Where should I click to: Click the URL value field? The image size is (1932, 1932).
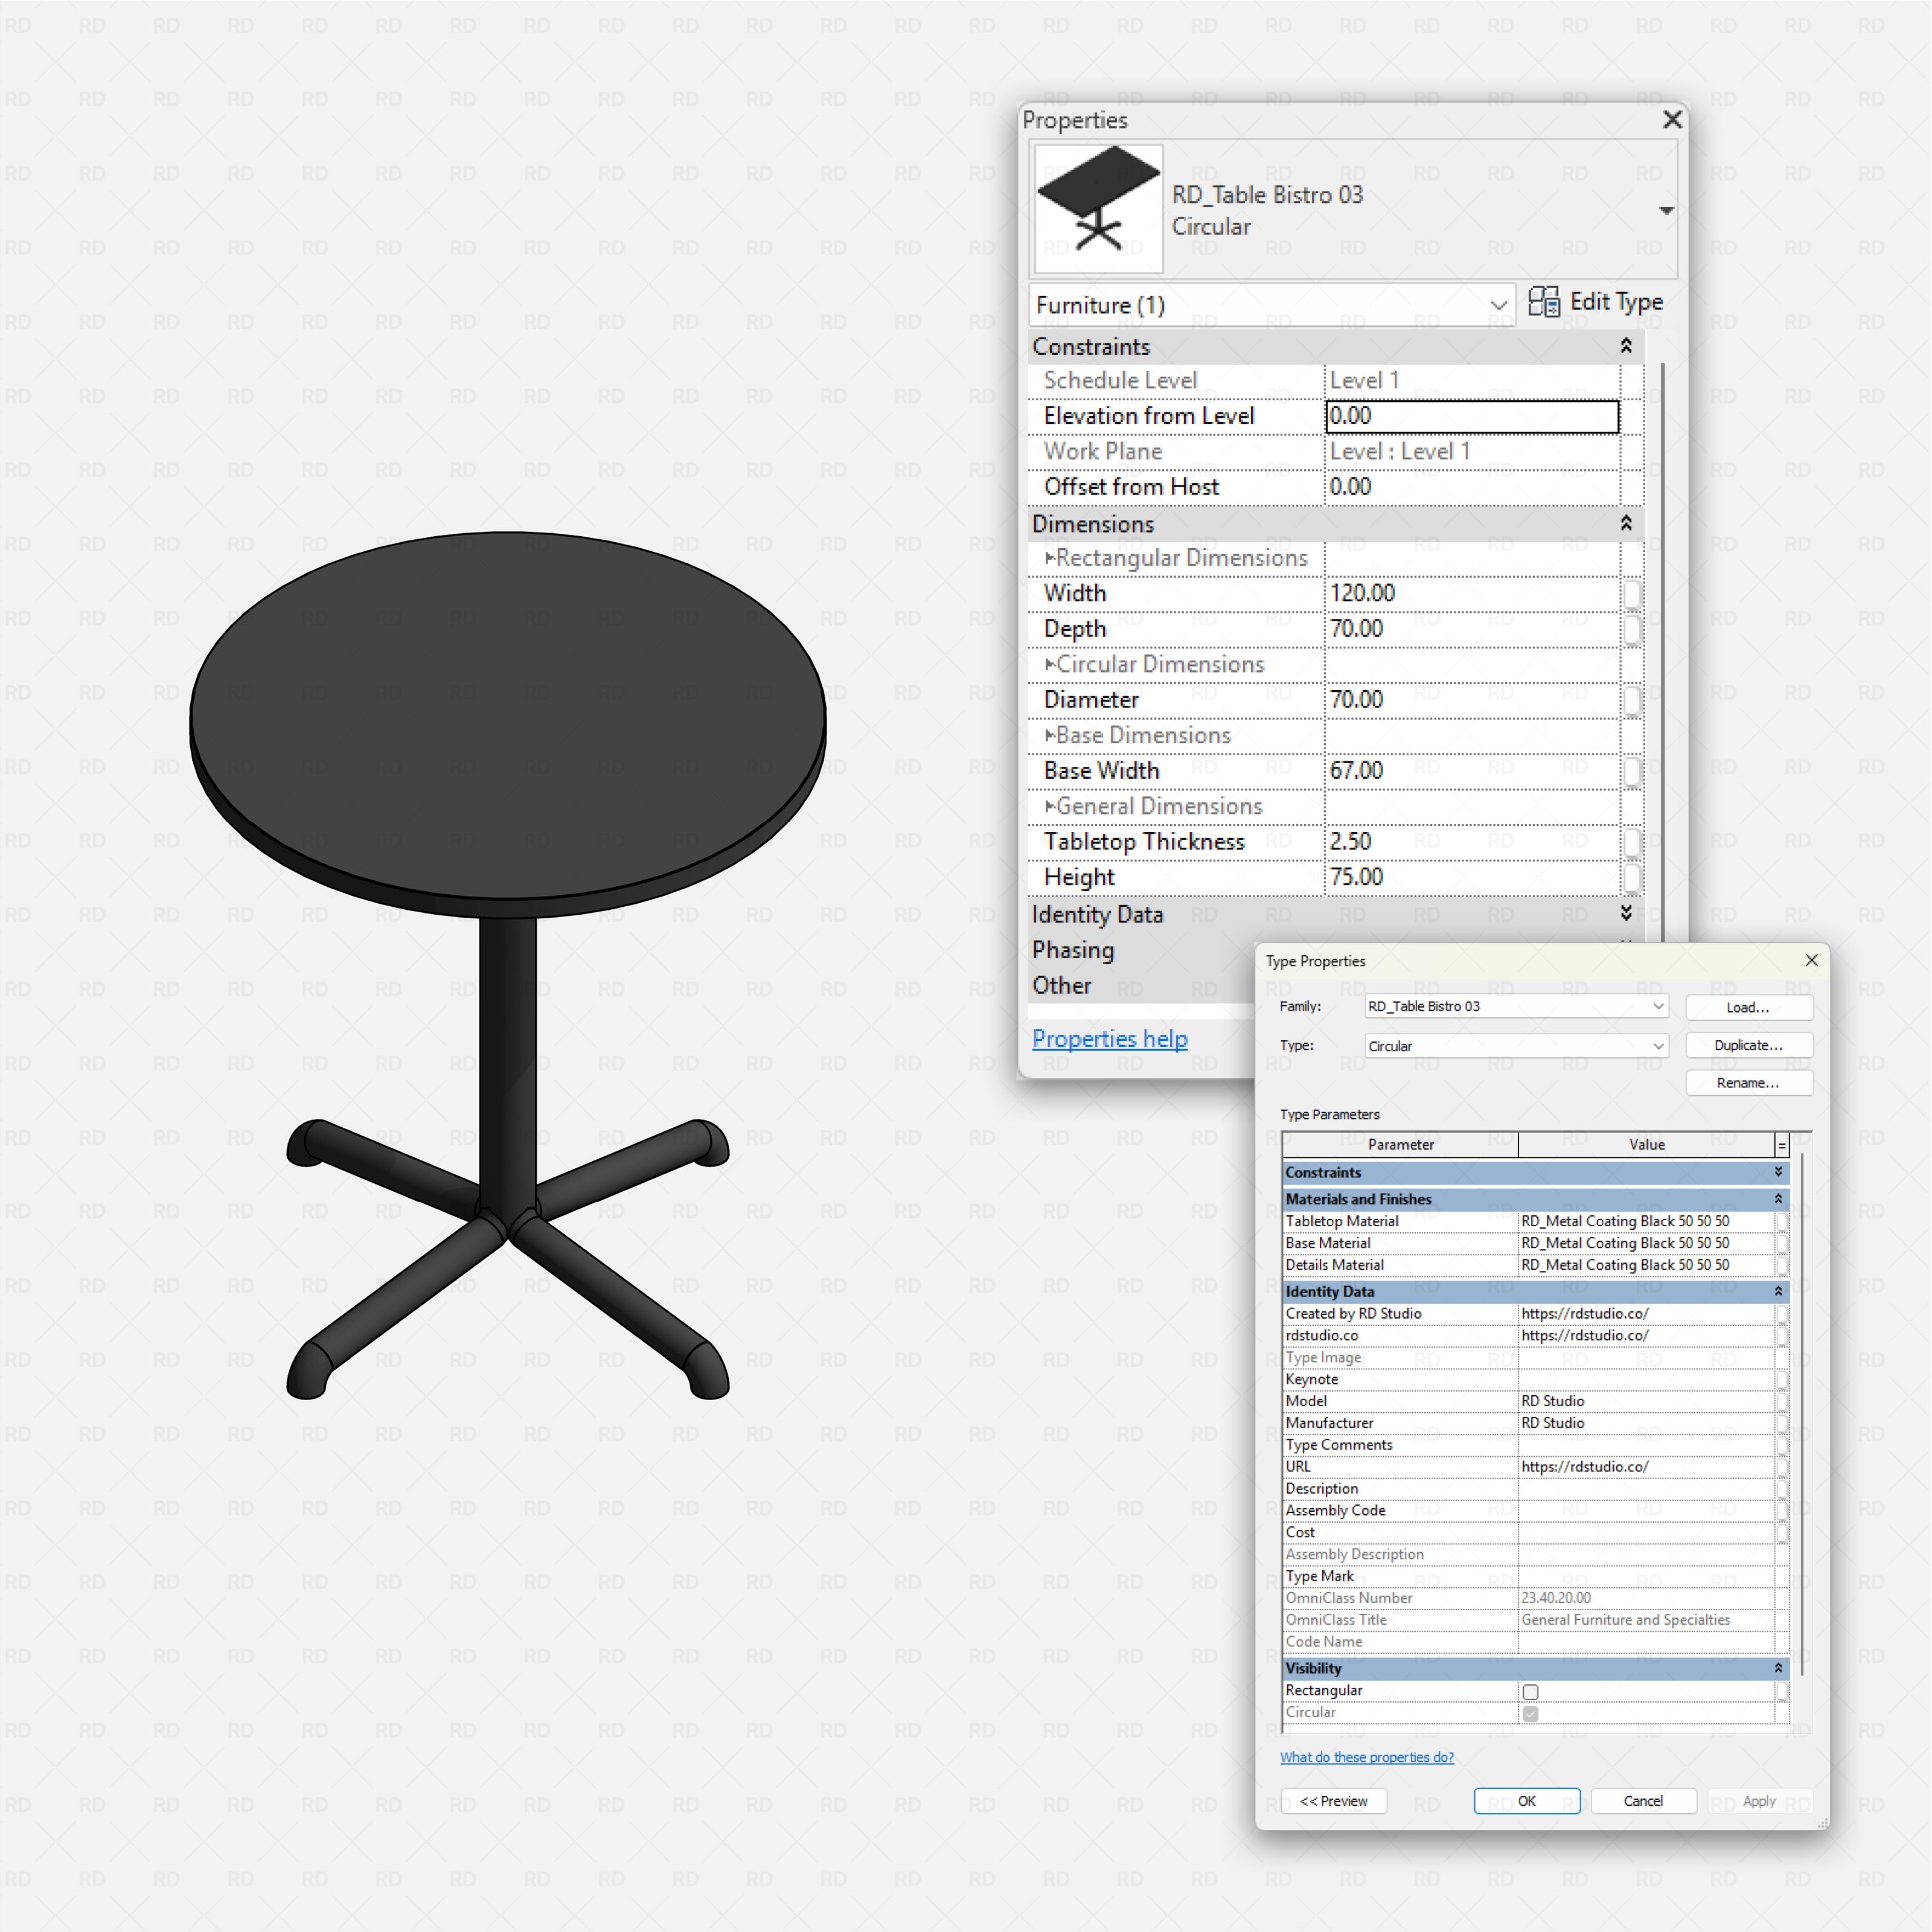(1646, 1467)
